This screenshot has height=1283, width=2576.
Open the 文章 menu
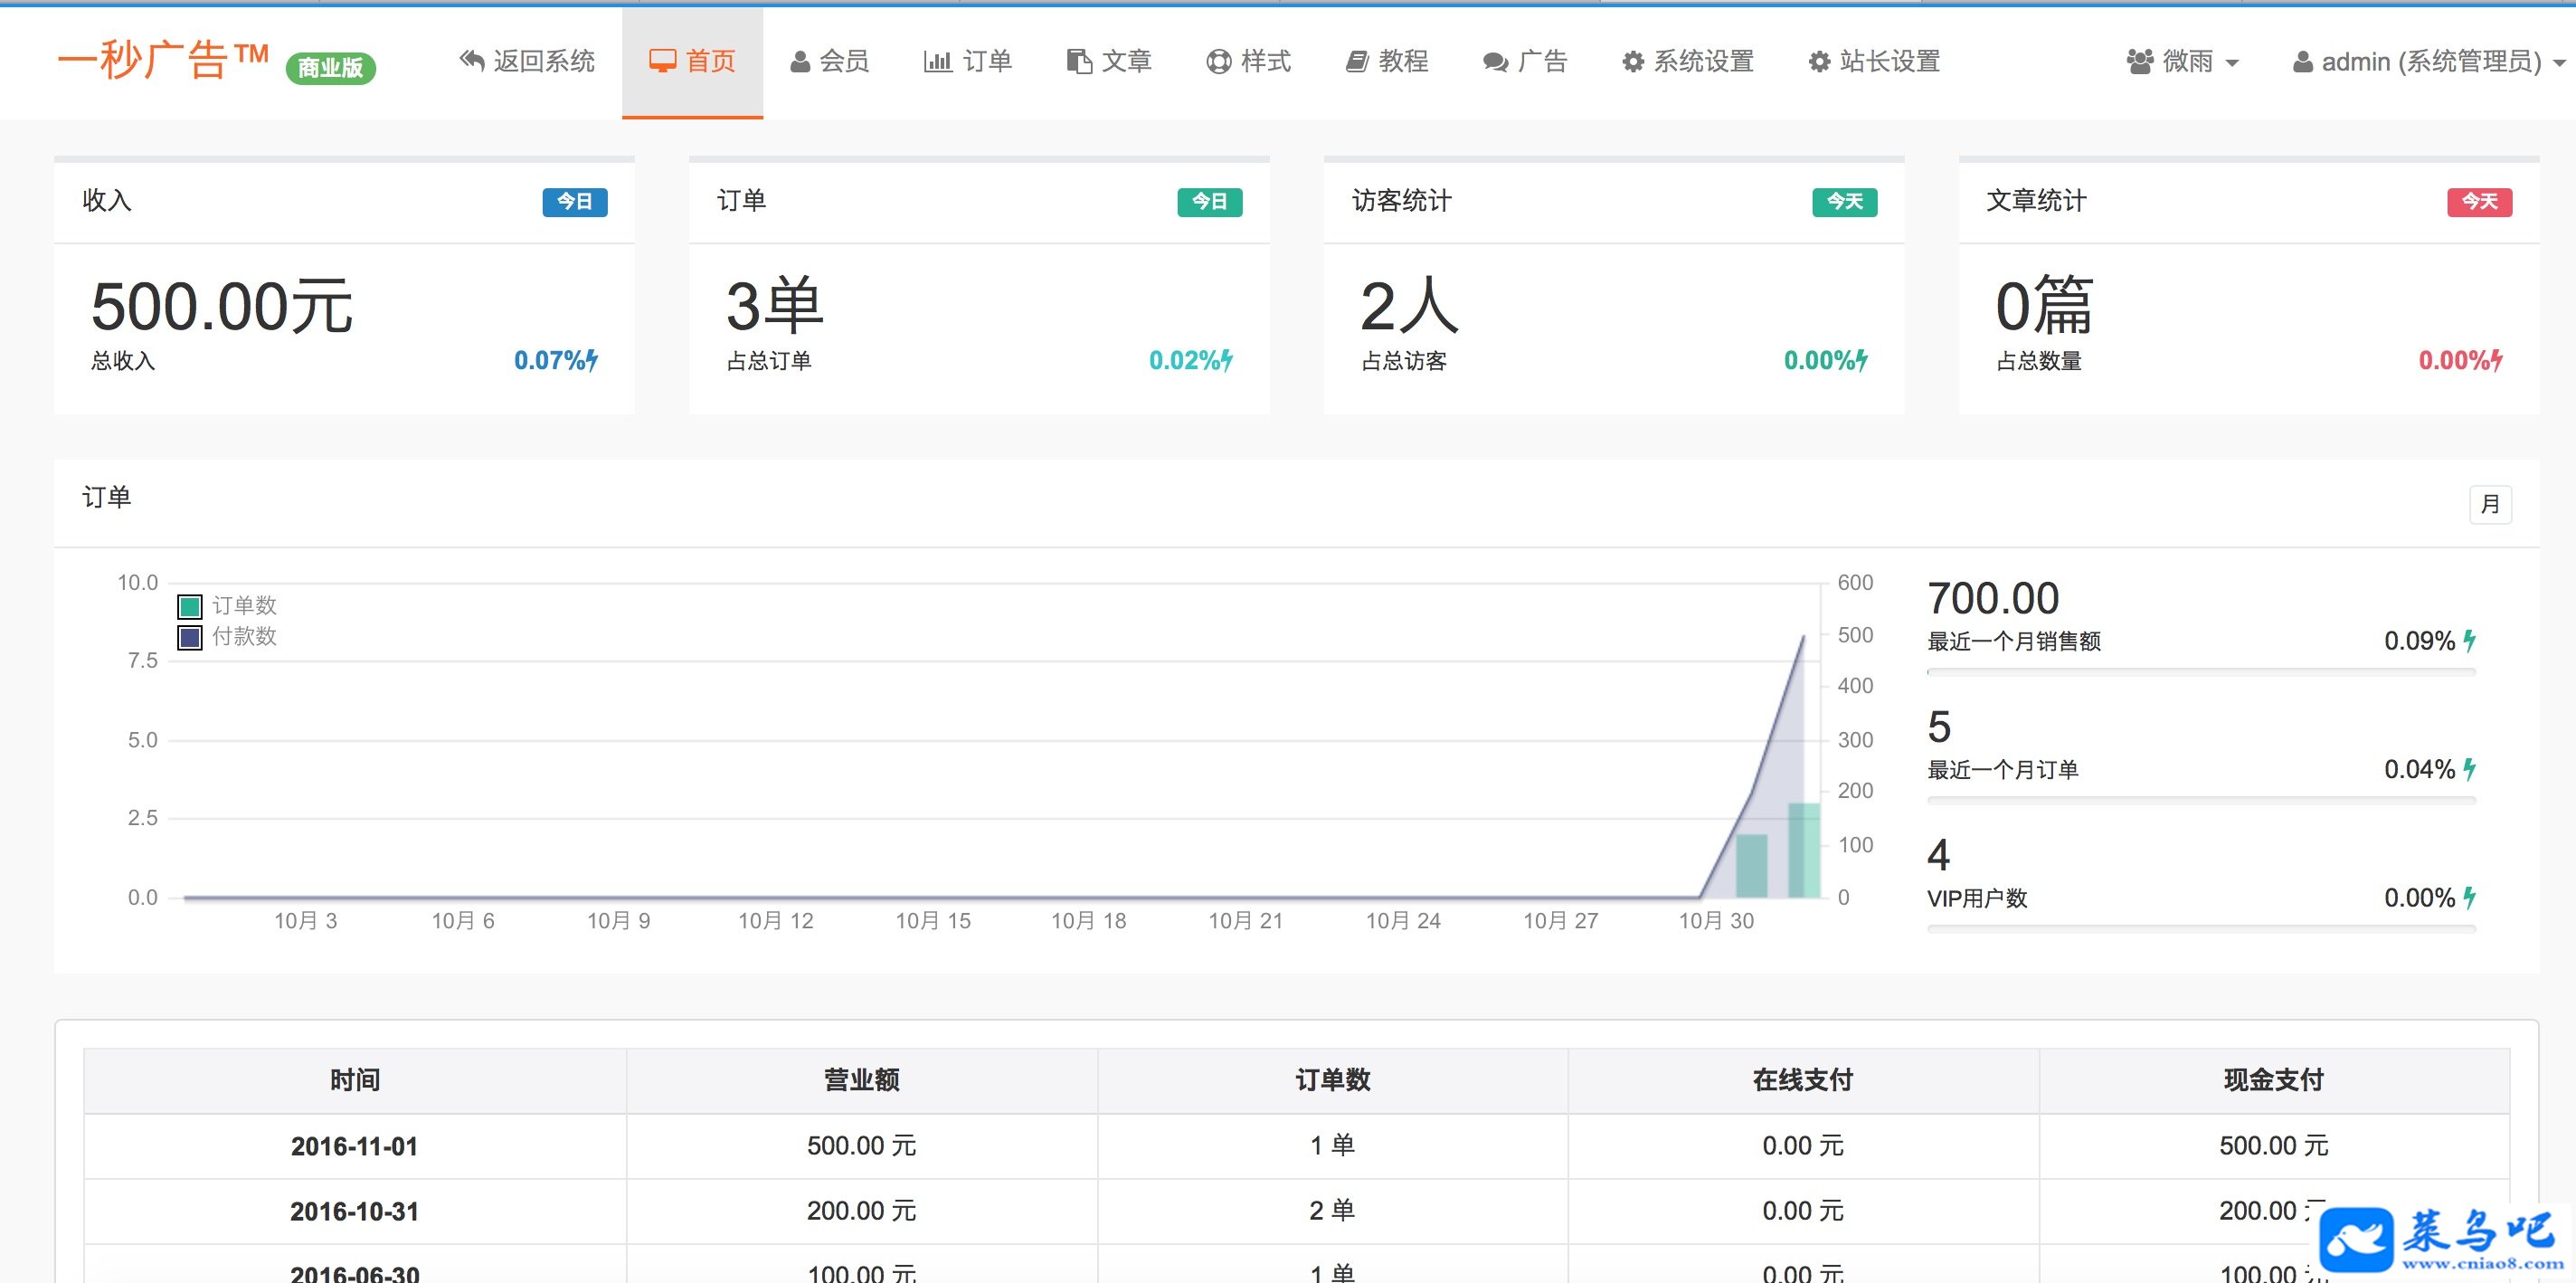point(1109,62)
